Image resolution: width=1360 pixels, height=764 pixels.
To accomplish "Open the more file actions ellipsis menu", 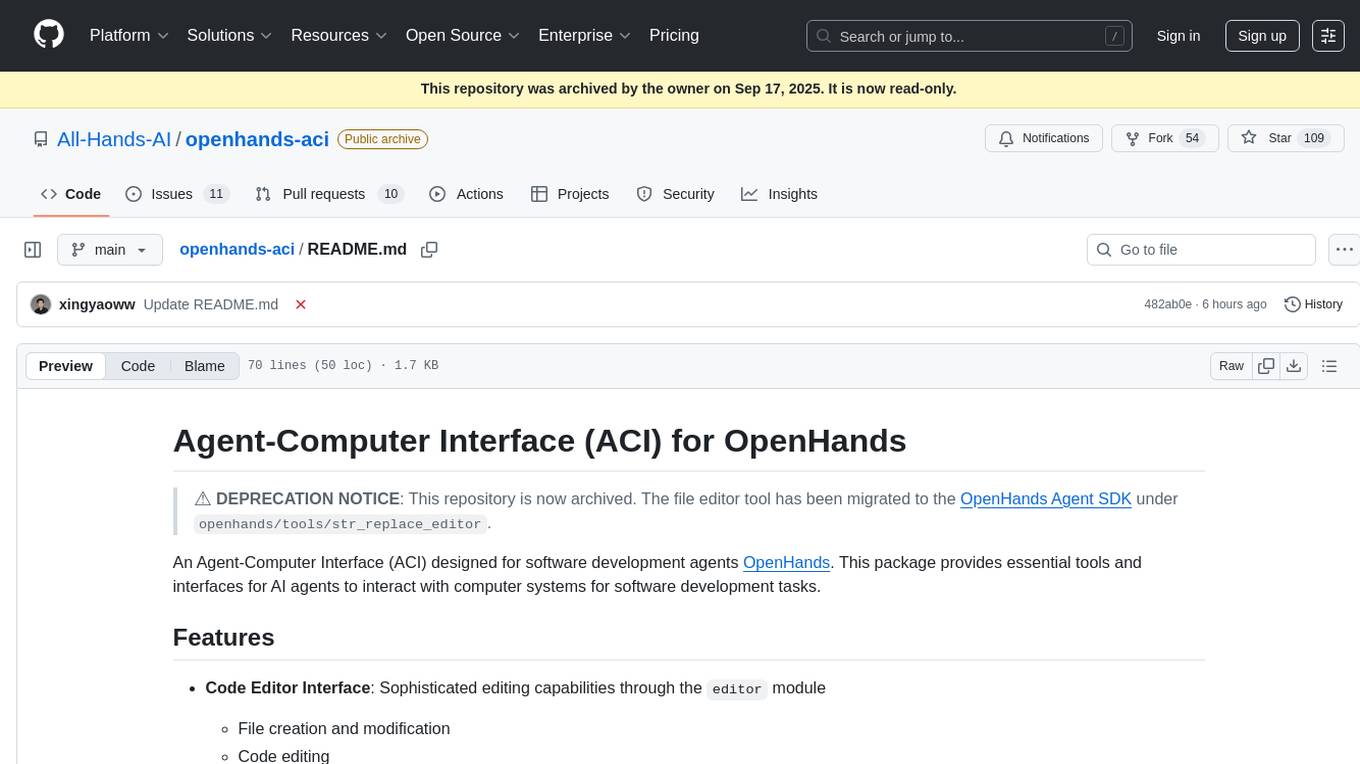I will (1344, 250).
